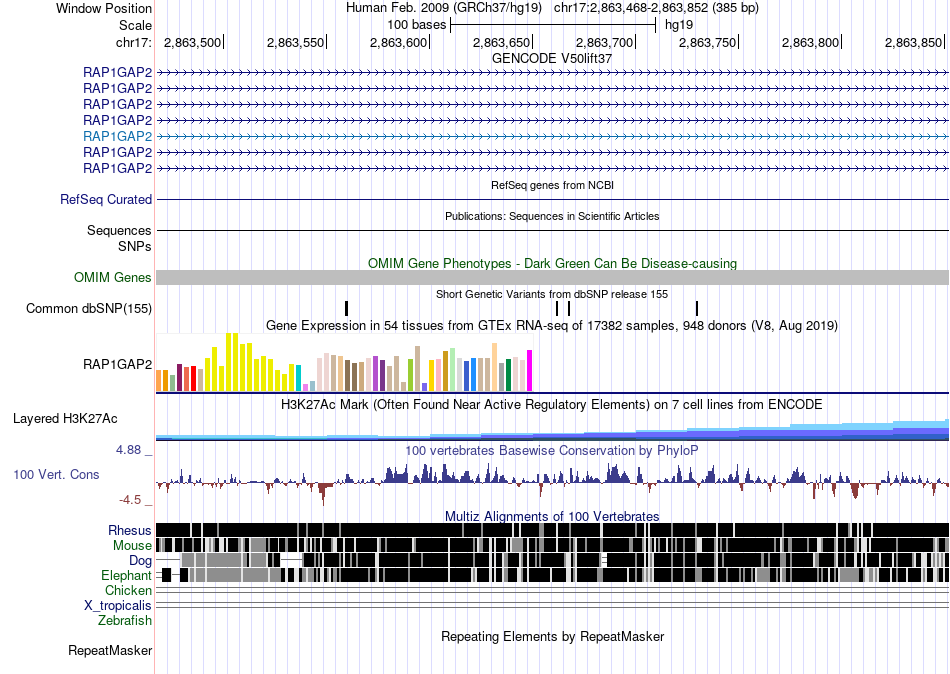
Task: Click the SNPs track label
Action: (x=135, y=247)
